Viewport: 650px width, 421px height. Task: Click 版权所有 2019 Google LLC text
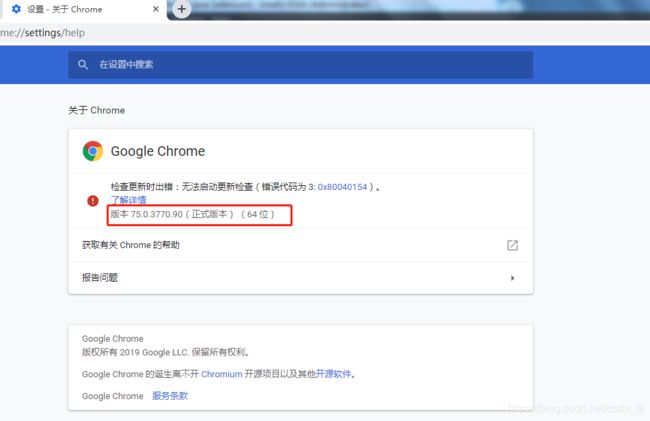pos(165,352)
